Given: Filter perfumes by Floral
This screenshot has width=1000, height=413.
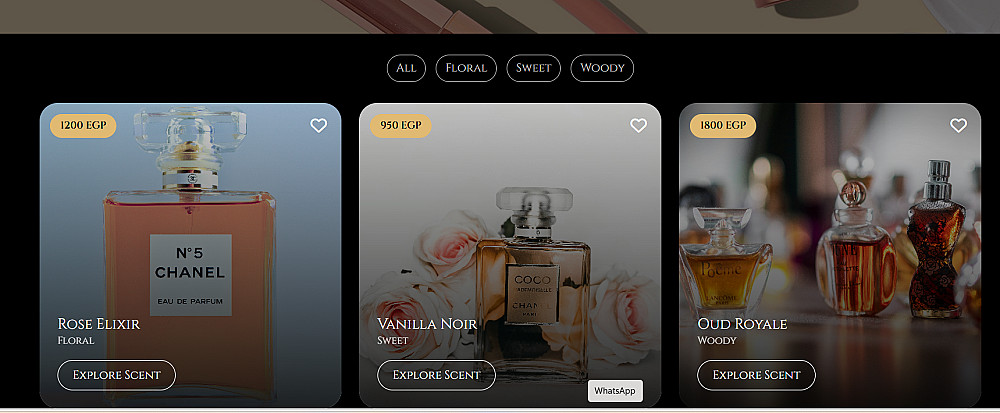Looking at the screenshot, I should (x=466, y=68).
